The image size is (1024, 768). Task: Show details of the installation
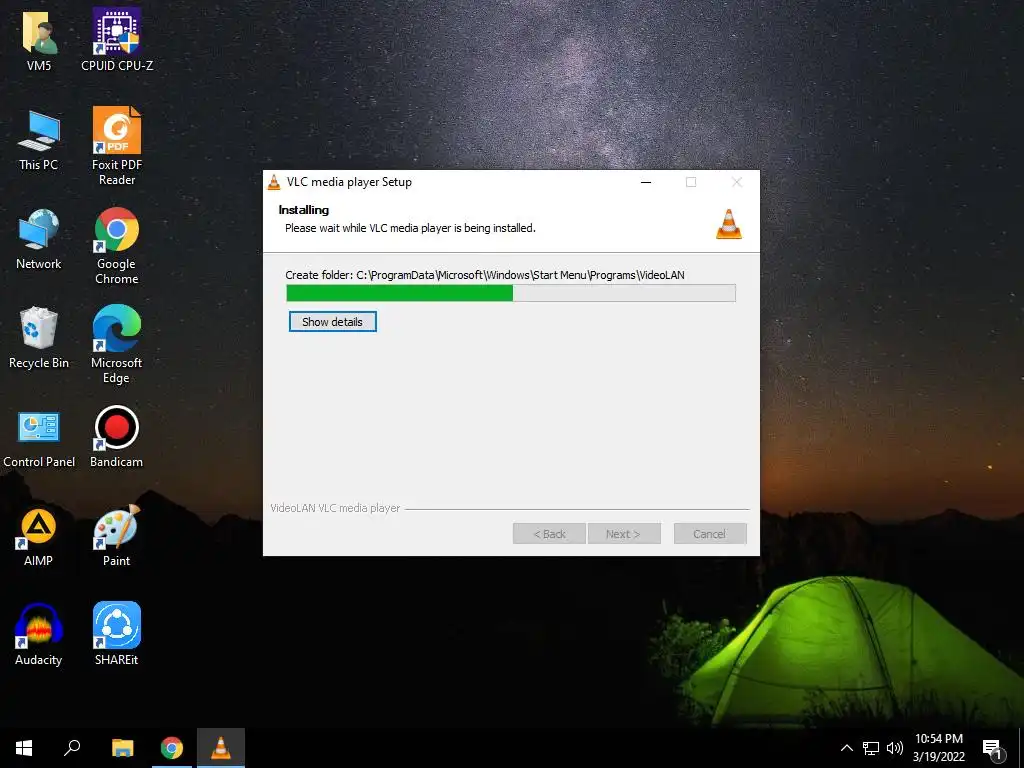pos(332,321)
